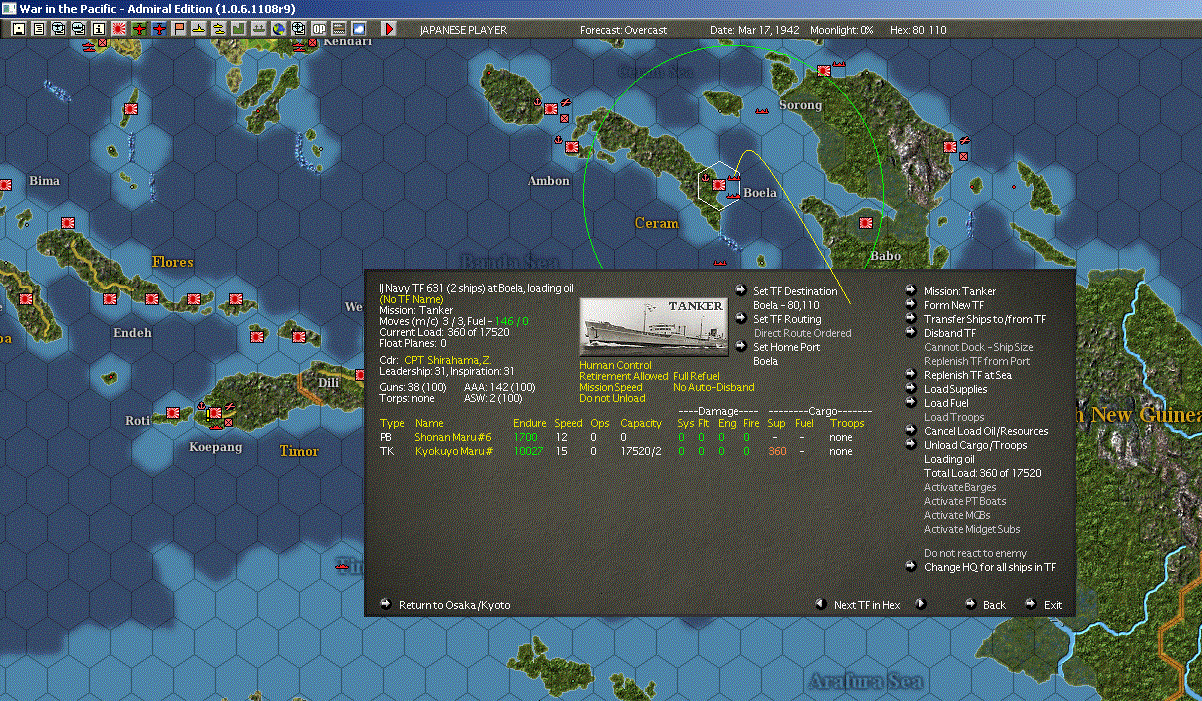Click the yellow submarine silhouette toolbar icon
Image resolution: width=1202 pixels, height=701 pixels.
click(199, 29)
